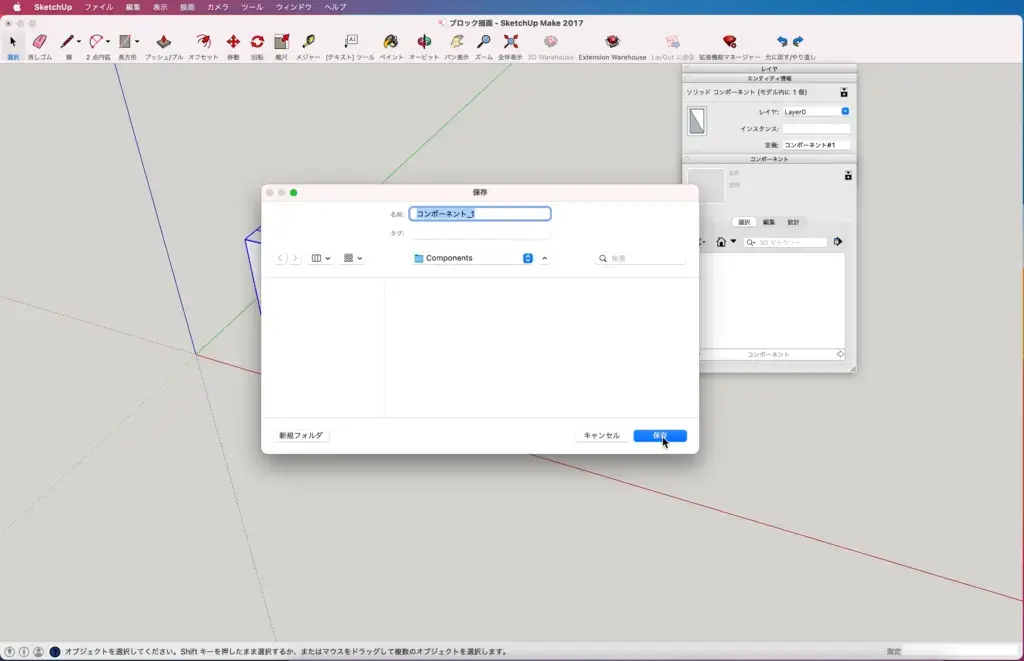
Task: Choose the [テキスト] ツール icon
Action: tap(351, 42)
